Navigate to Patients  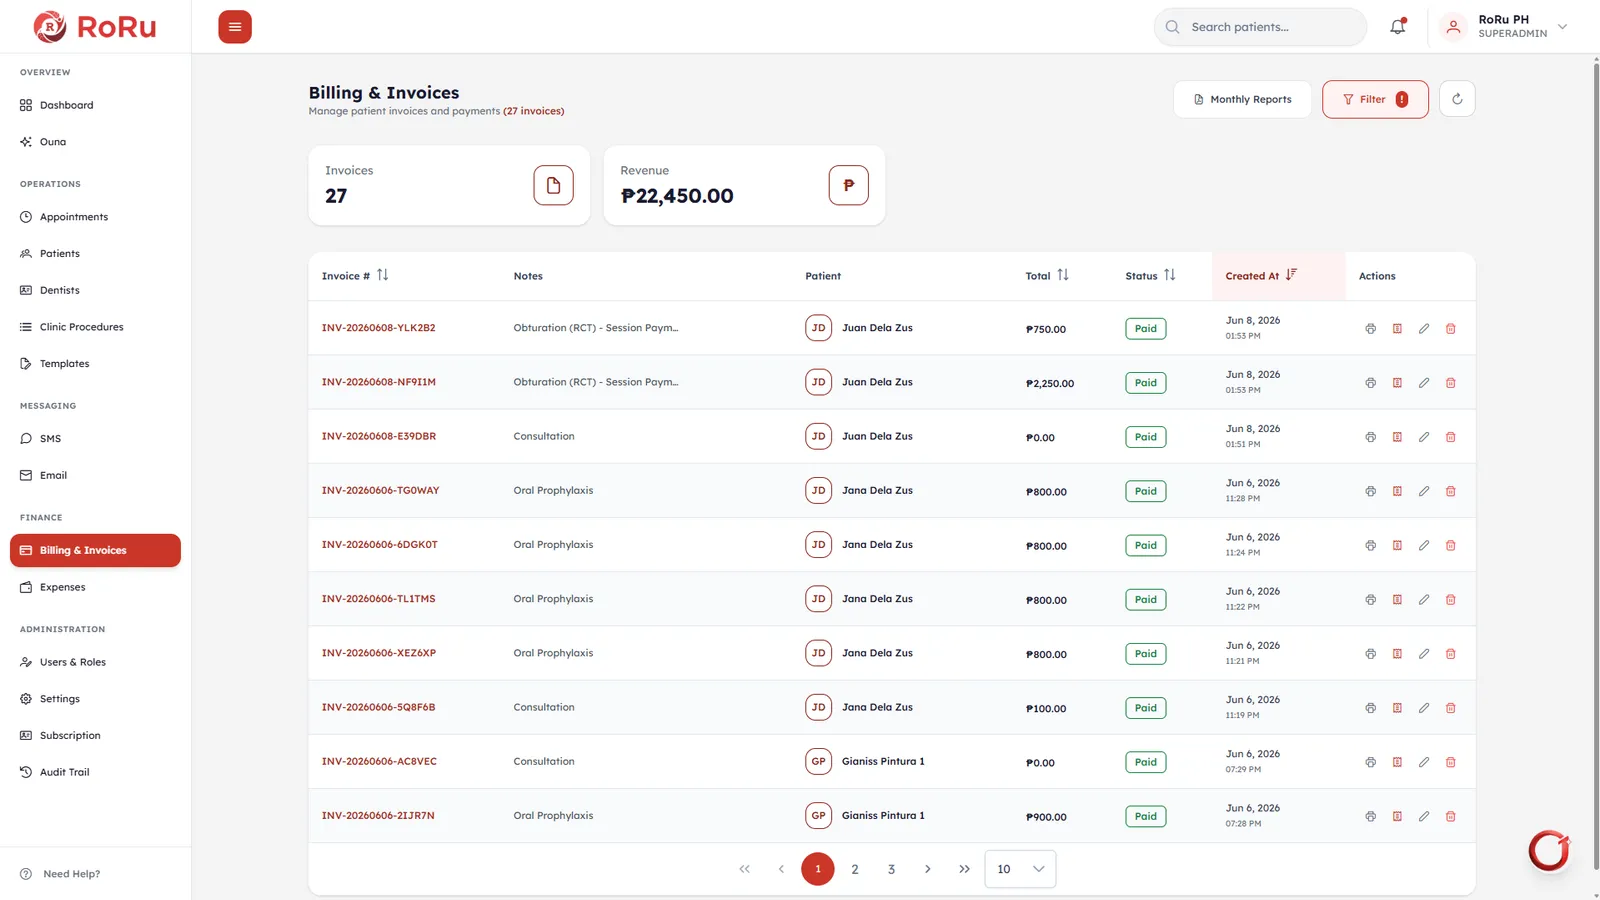[x=95, y=254]
